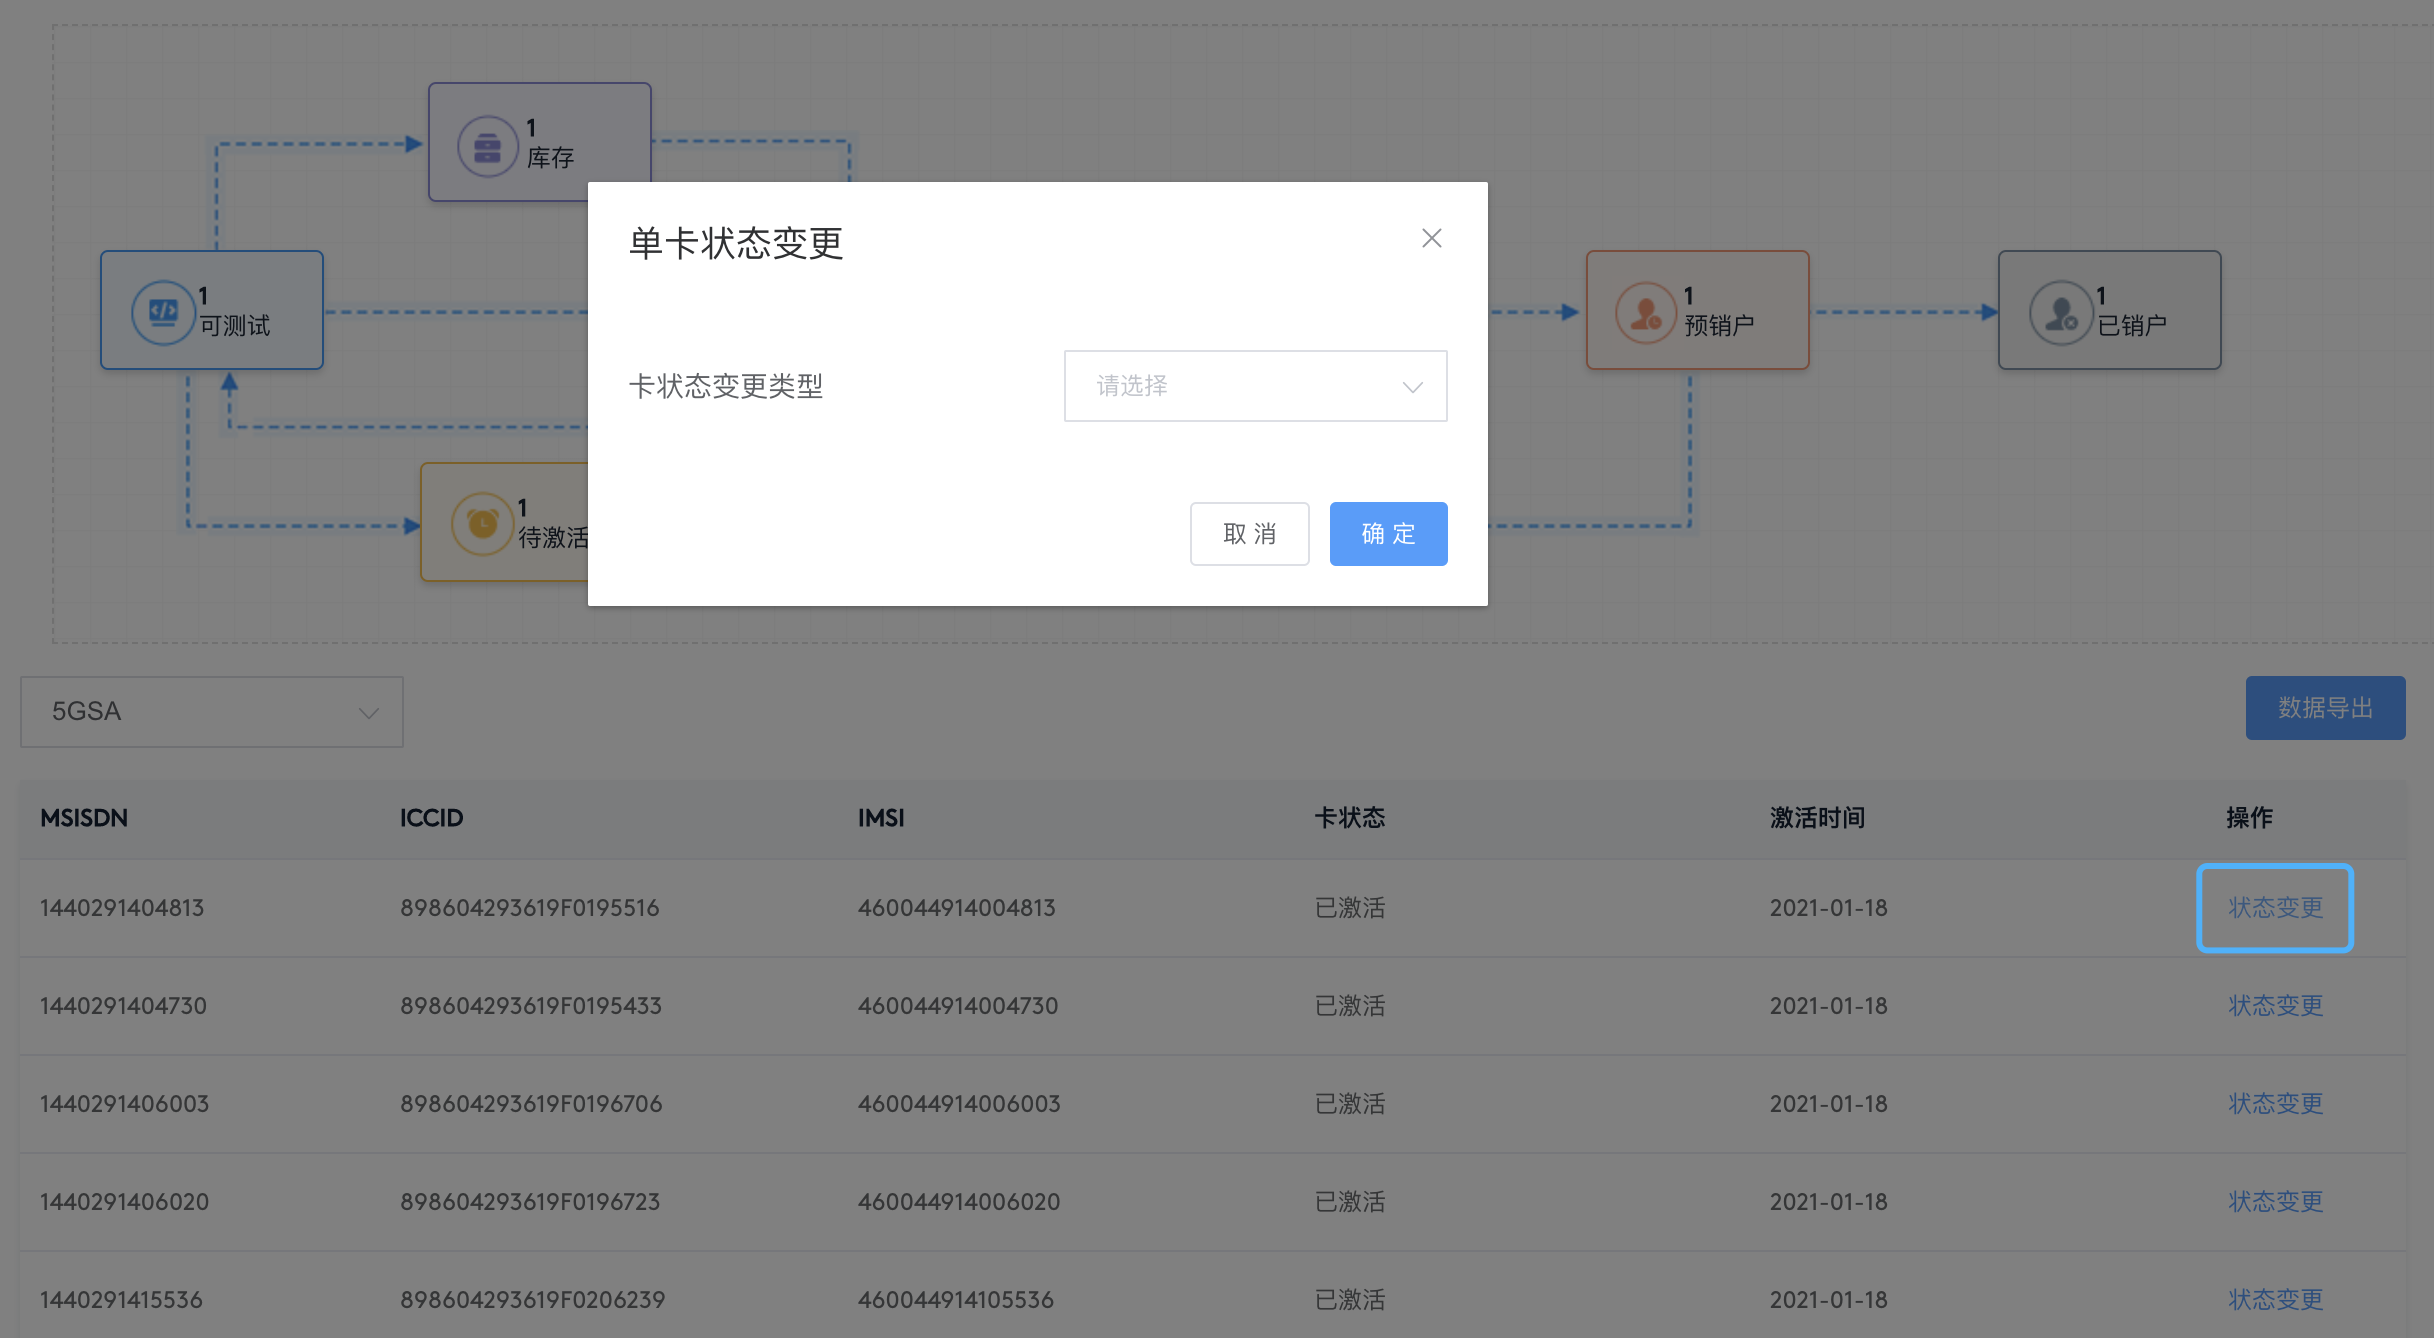Select a change type from the 请选择 combo box
This screenshot has height=1338, width=2434.
point(1255,386)
